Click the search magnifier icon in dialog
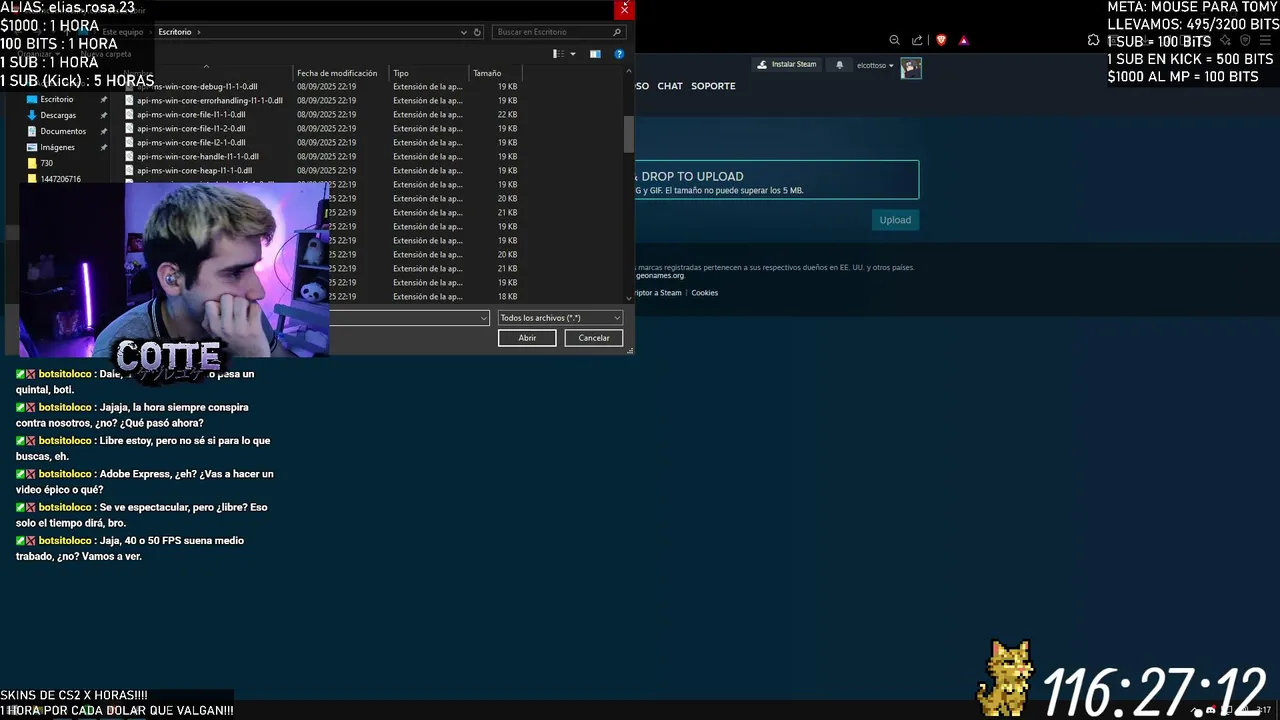Image resolution: width=1280 pixels, height=720 pixels. tap(618, 32)
